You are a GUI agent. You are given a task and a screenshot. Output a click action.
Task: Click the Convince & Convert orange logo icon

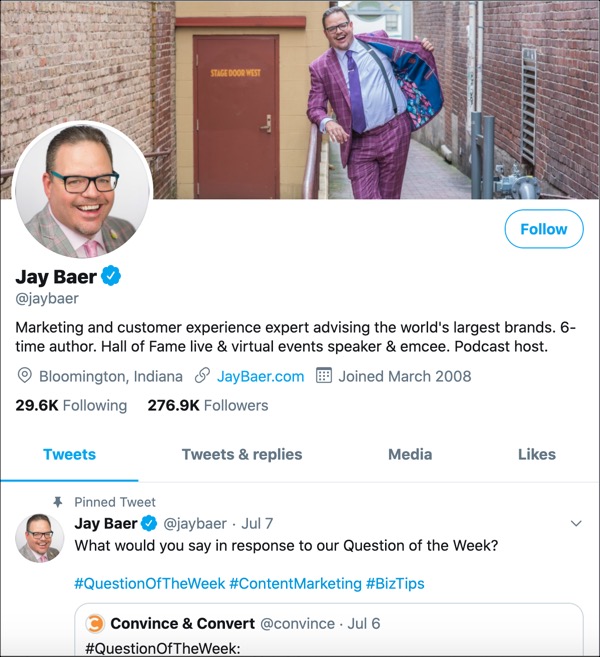coord(95,623)
